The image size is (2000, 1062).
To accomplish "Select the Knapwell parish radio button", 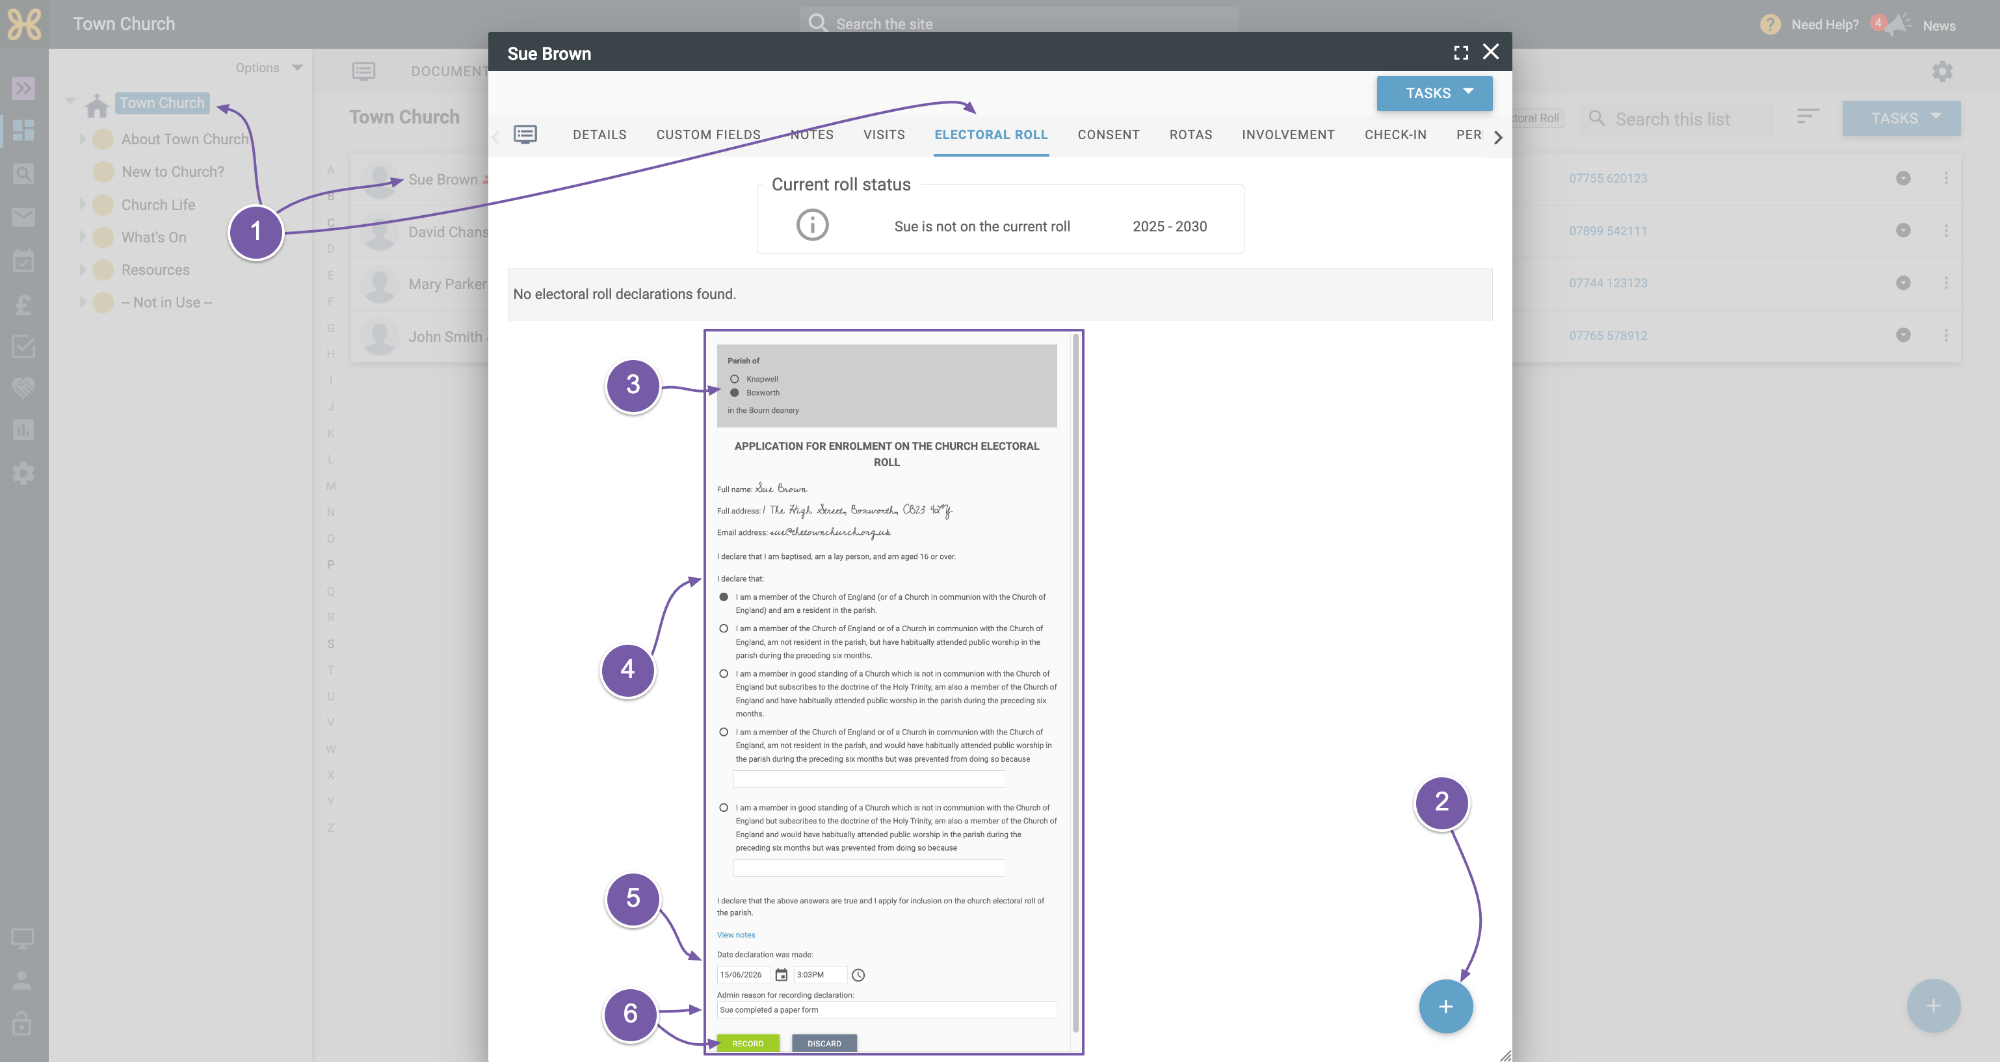I will [x=734, y=379].
